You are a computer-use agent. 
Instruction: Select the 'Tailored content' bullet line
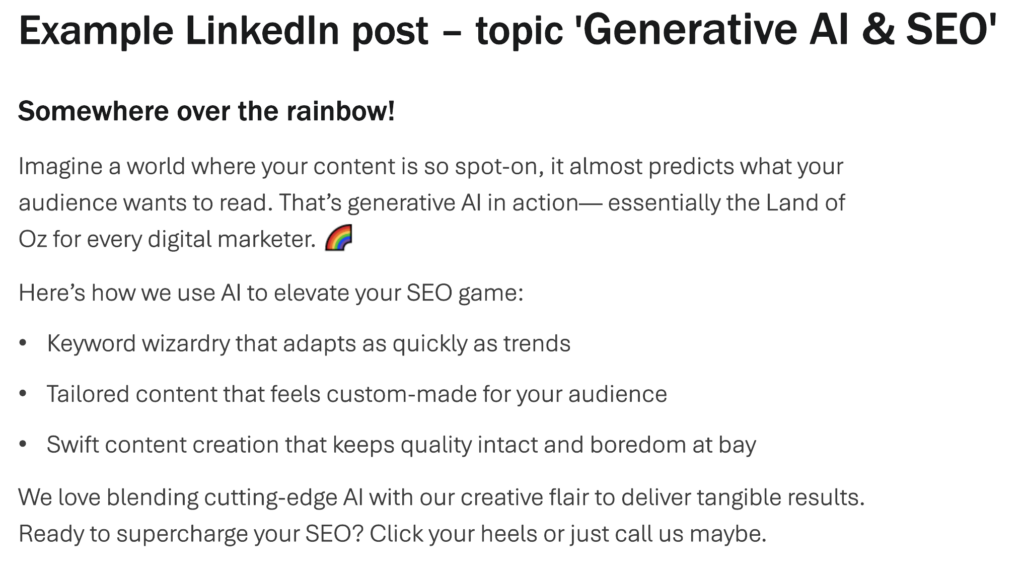[x=356, y=394]
